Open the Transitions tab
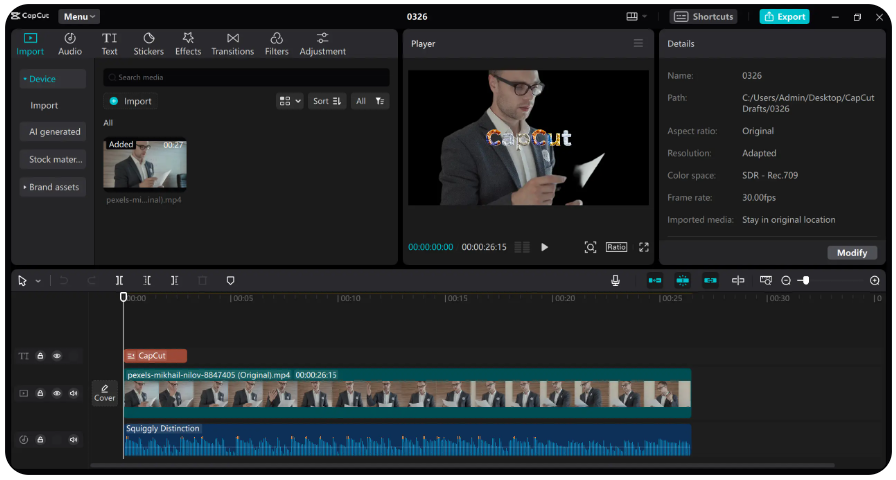The height and width of the screenshot is (480, 896). [233, 44]
